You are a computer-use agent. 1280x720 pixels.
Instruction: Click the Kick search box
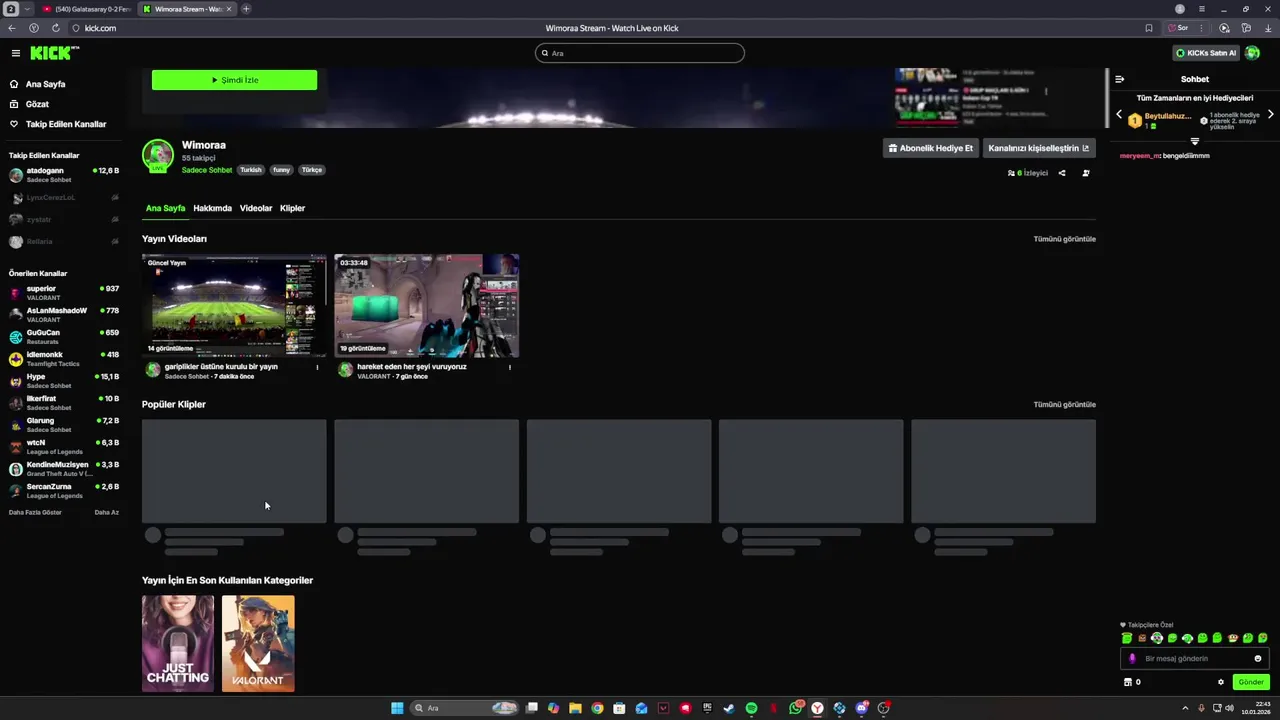coord(640,53)
